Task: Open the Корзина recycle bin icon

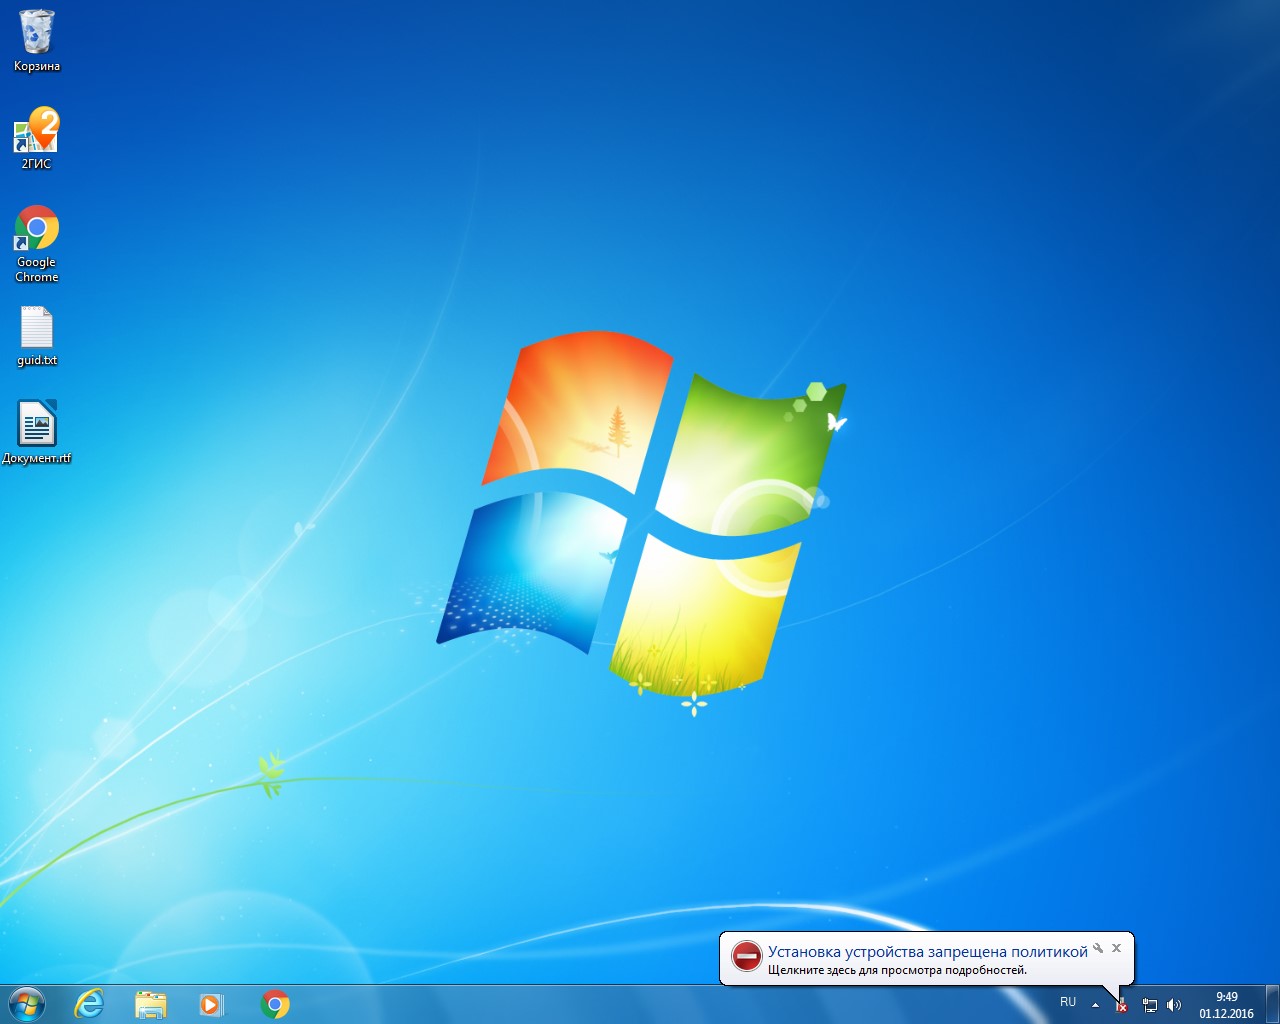Action: click(x=37, y=35)
